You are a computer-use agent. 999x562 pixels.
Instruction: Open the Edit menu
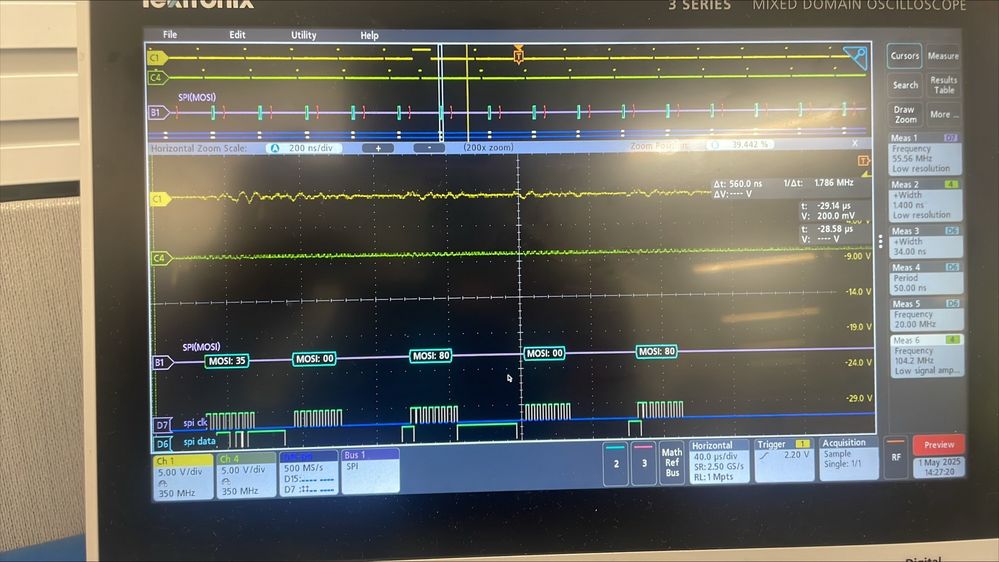[x=237, y=35]
